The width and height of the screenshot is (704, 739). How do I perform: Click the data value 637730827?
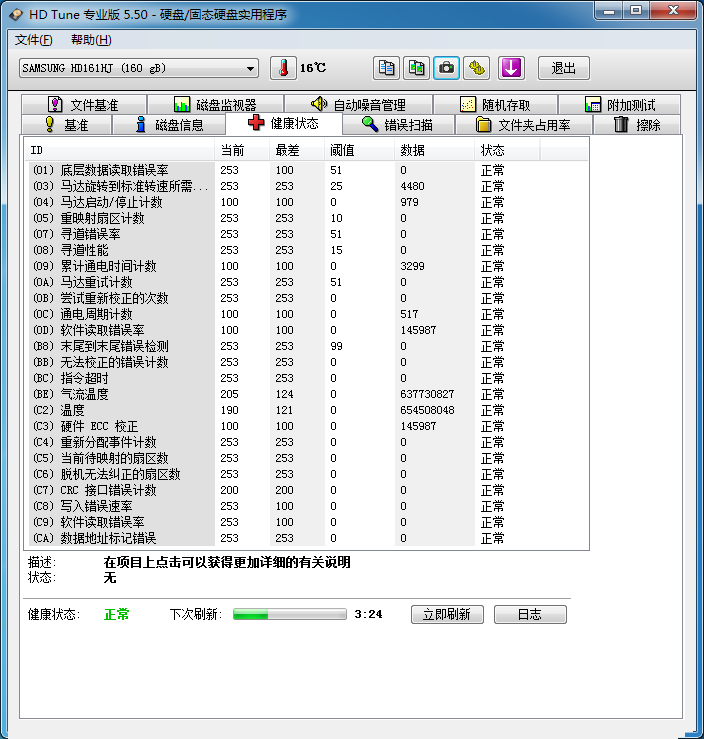pos(427,394)
